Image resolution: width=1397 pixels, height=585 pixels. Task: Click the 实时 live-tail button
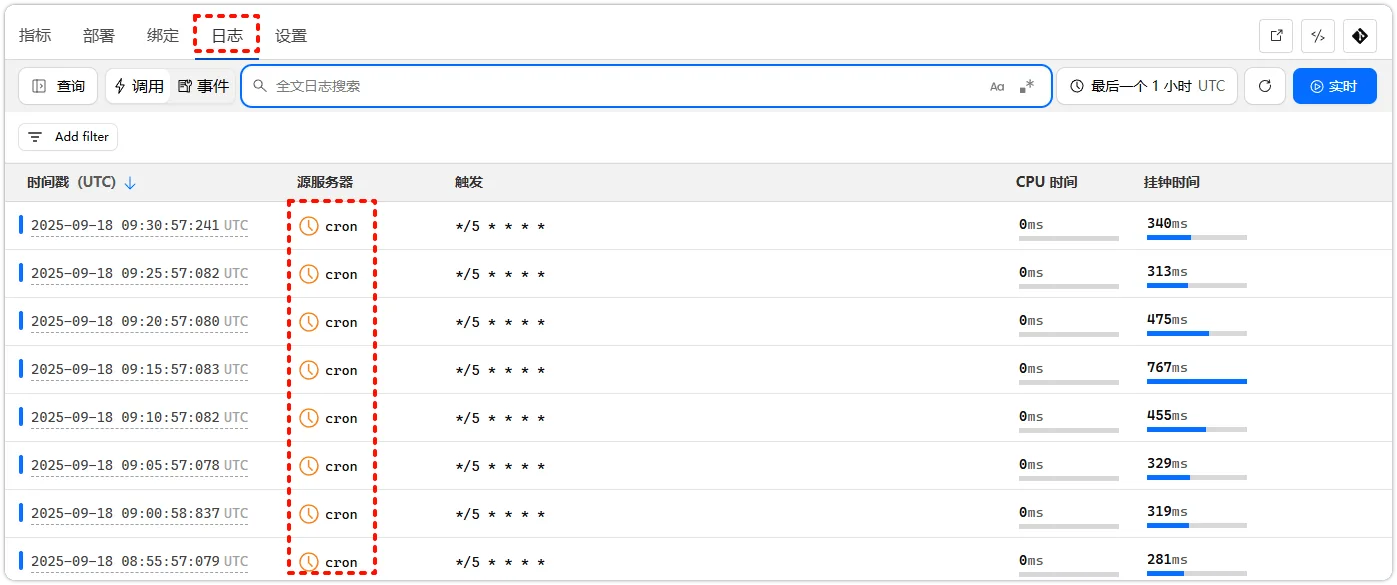1334,85
